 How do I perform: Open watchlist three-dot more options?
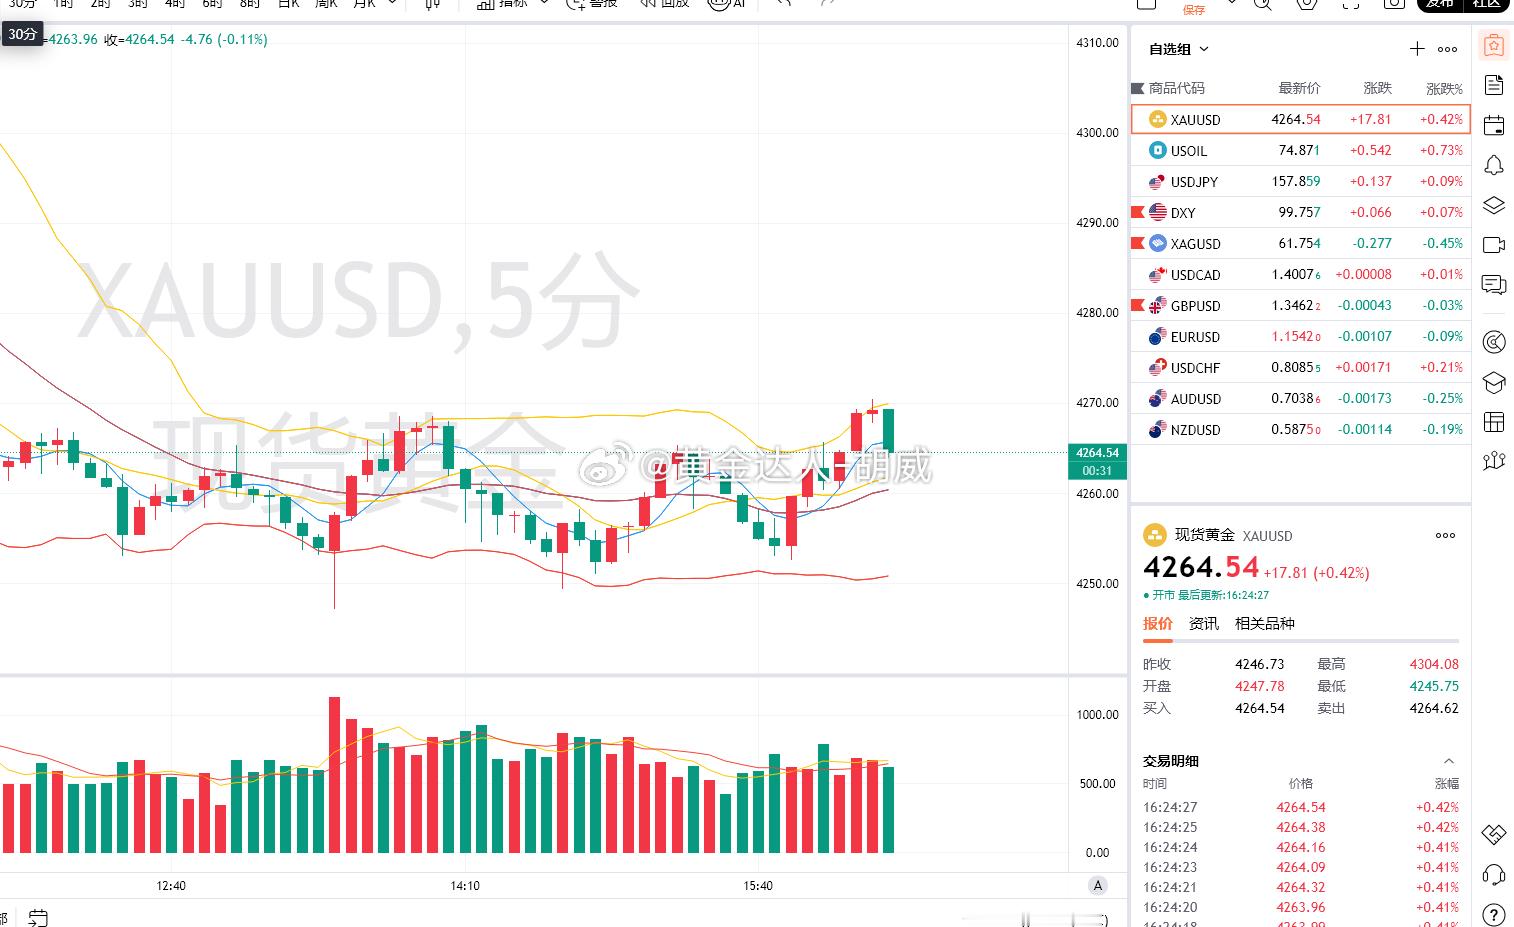[1447, 49]
